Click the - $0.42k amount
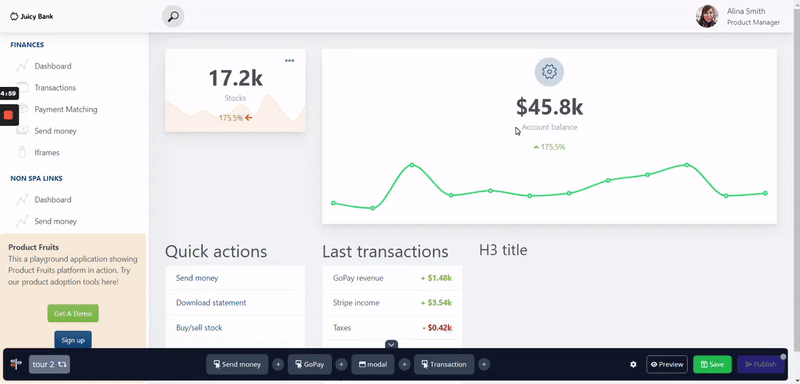 437,328
